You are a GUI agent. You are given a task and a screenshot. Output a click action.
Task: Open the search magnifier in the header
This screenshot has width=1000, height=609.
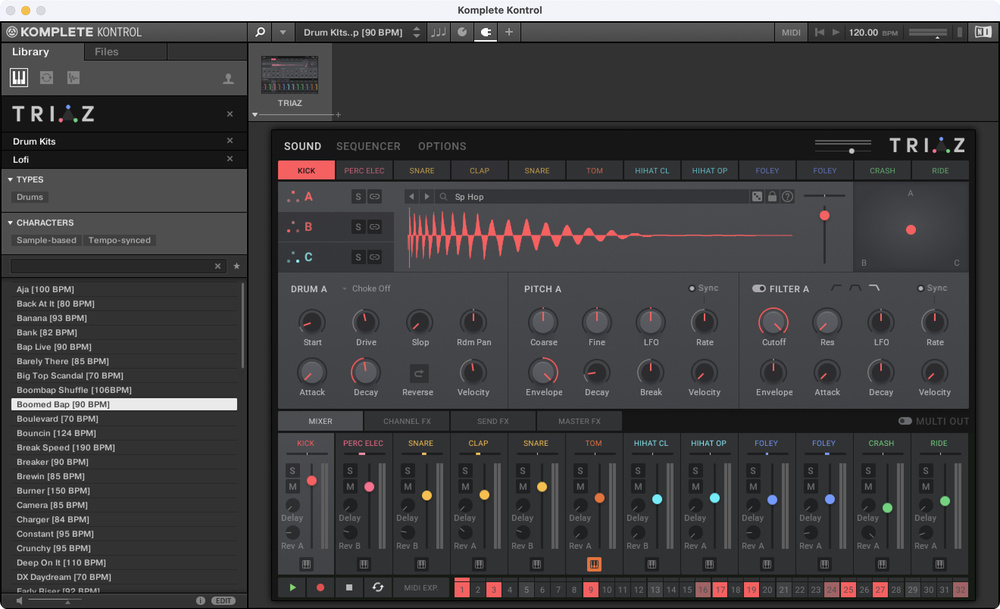point(260,32)
